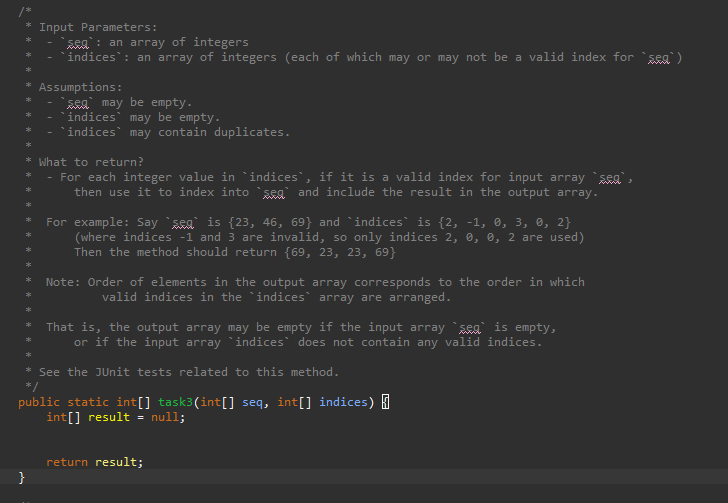This screenshot has height=503, width=728.
Task: Click 'For each integer value in `indices`' line
Action: 346,177
